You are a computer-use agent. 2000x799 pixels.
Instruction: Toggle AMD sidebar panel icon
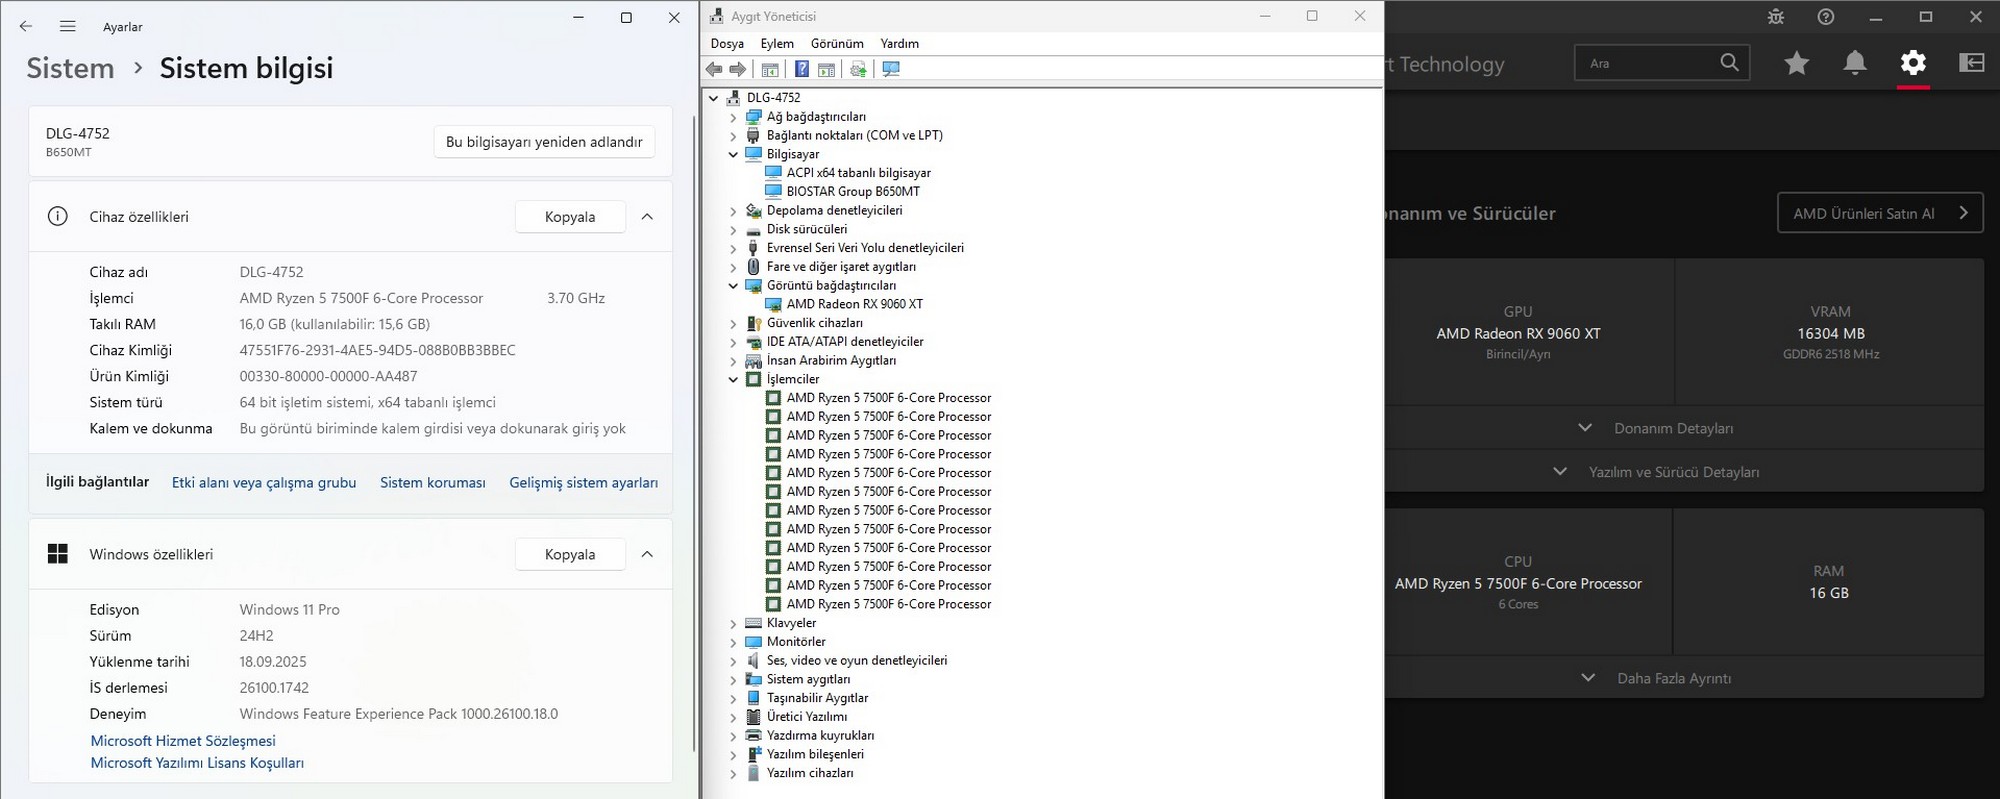point(1971,63)
